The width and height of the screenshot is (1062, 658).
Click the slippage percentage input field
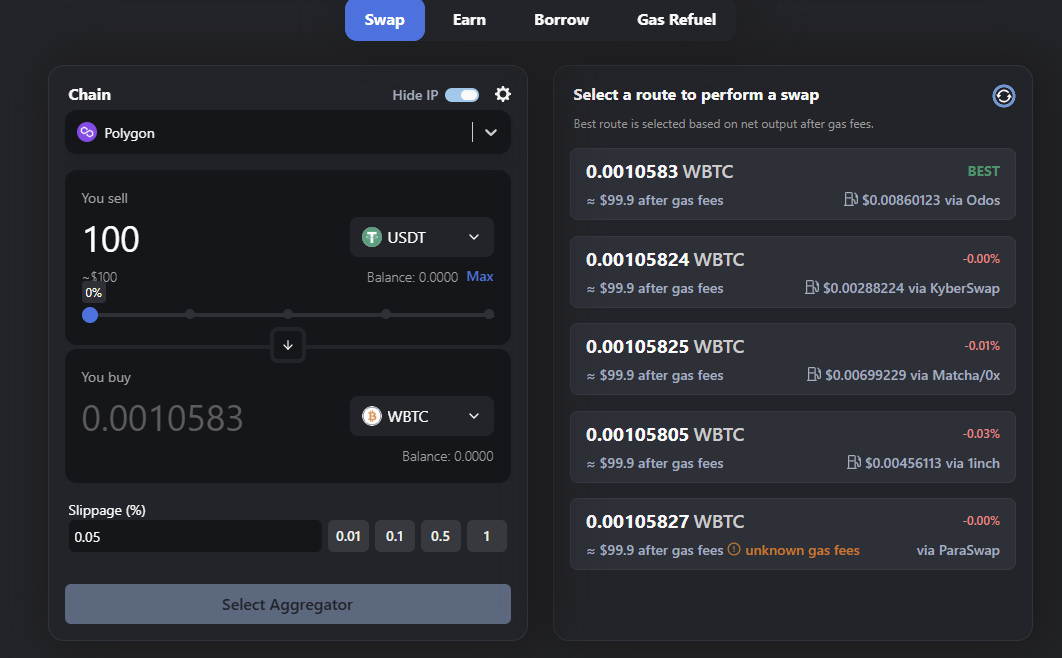click(194, 536)
